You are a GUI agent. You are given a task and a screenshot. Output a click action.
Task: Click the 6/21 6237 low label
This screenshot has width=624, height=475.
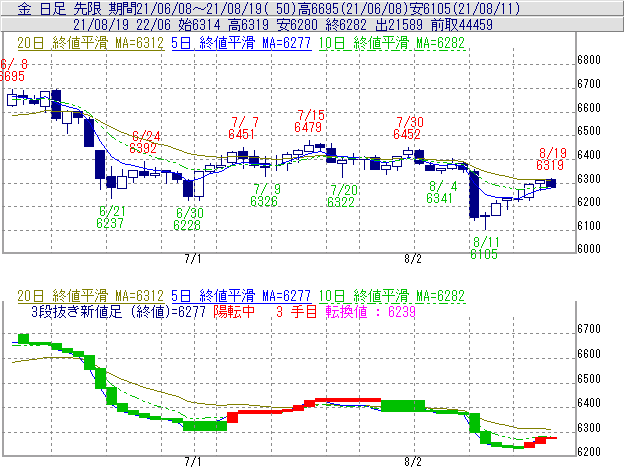[111, 217]
